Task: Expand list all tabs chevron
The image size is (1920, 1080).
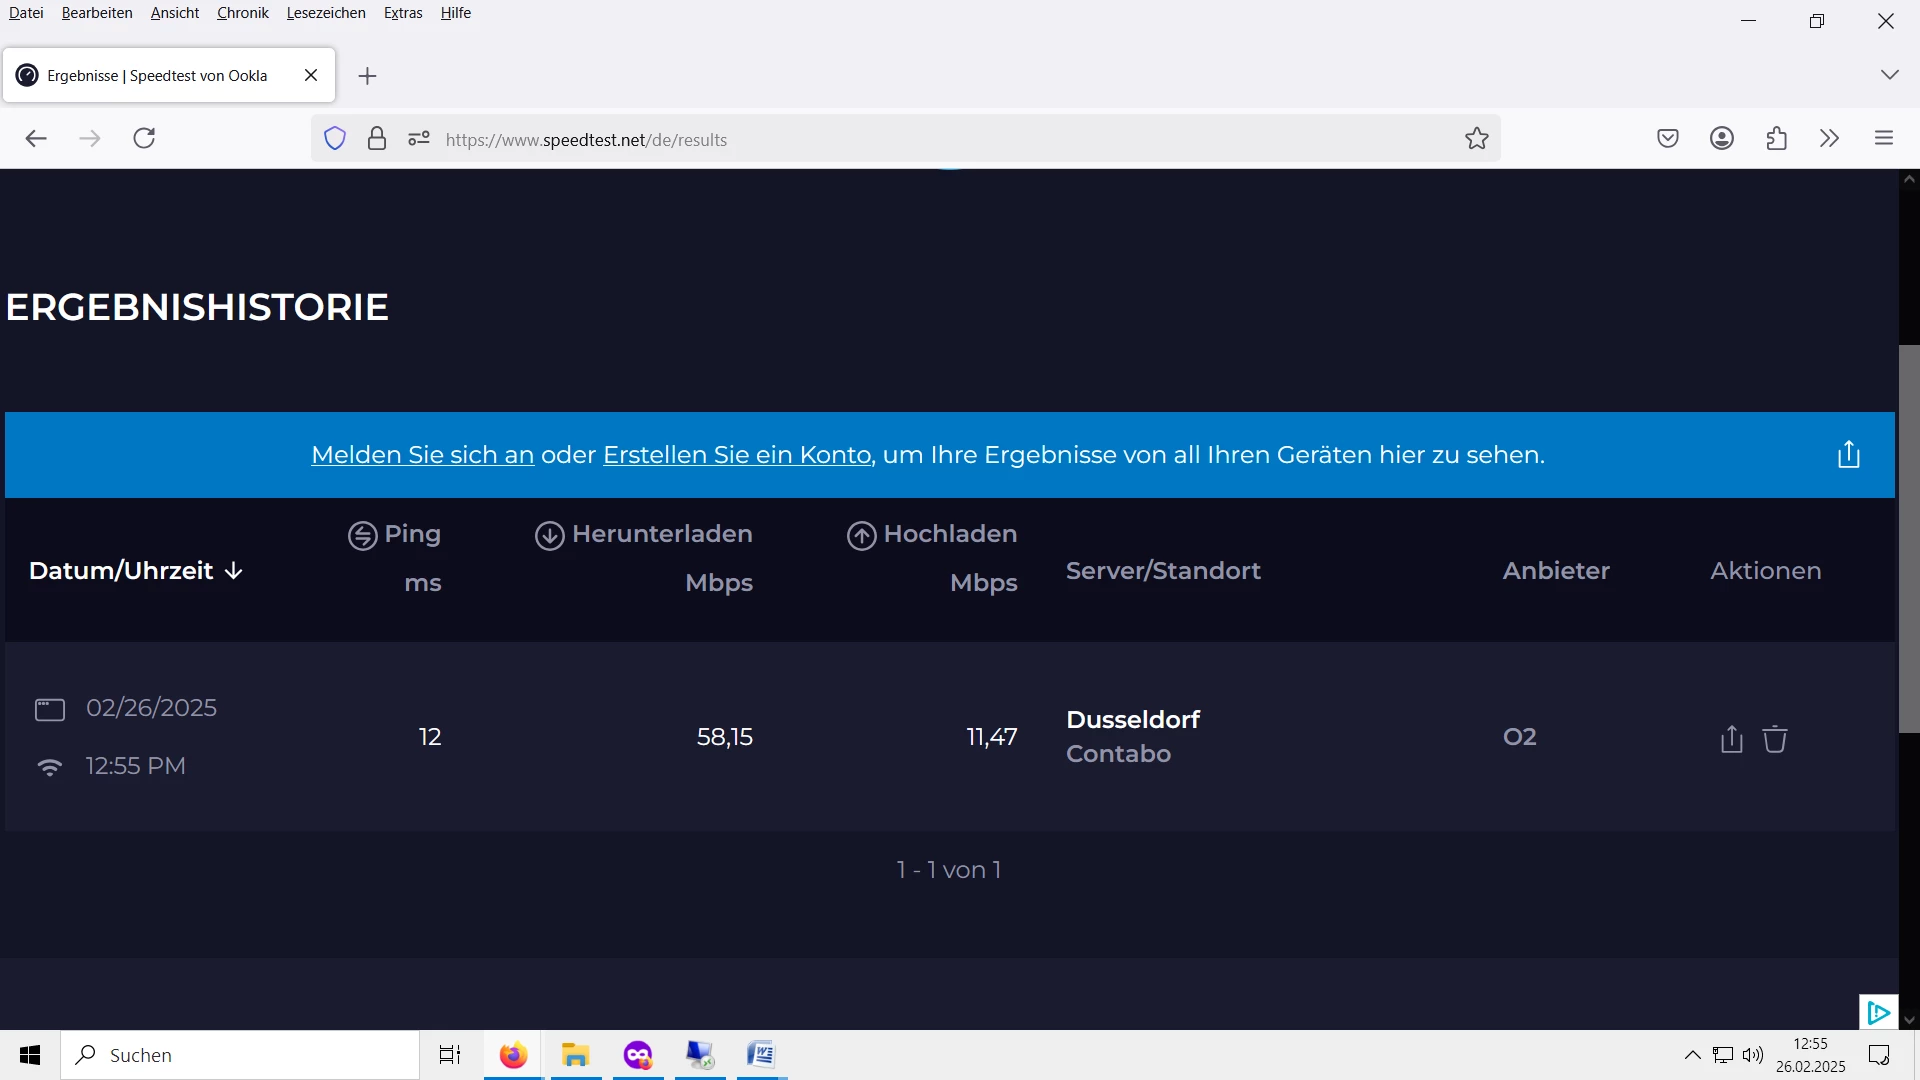Action: click(1889, 75)
